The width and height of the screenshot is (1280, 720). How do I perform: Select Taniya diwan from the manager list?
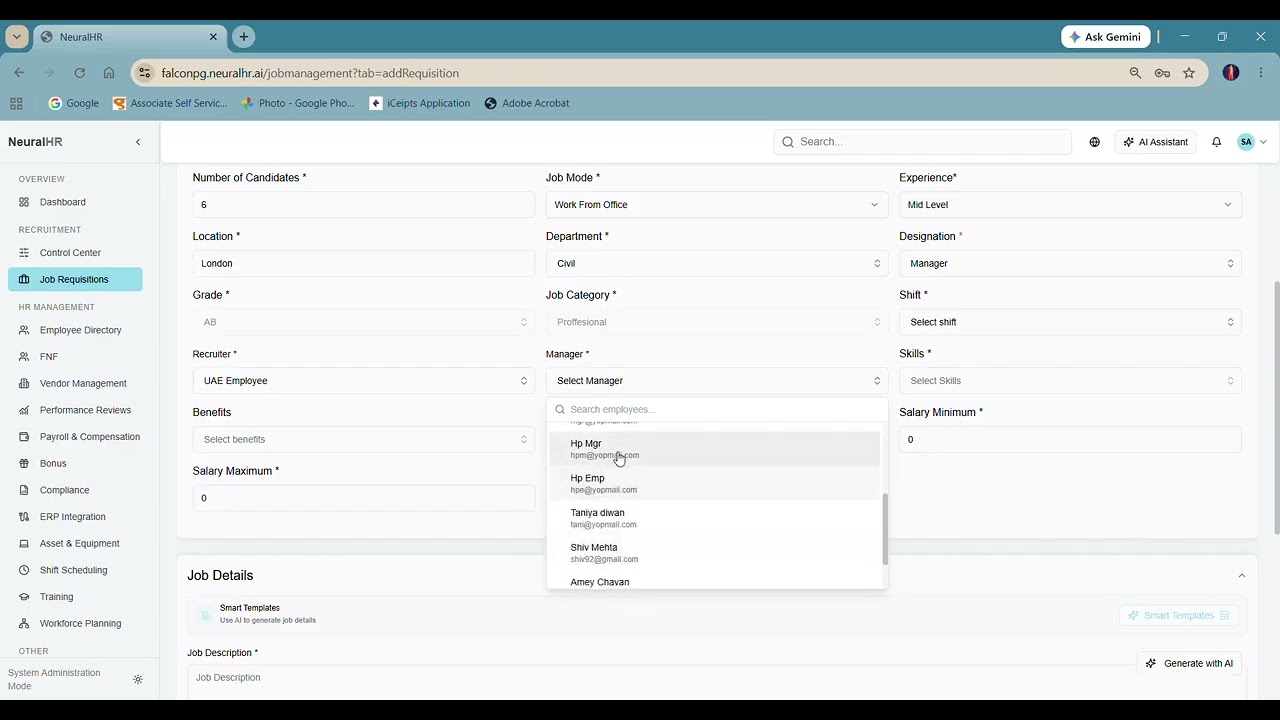tap(715, 518)
